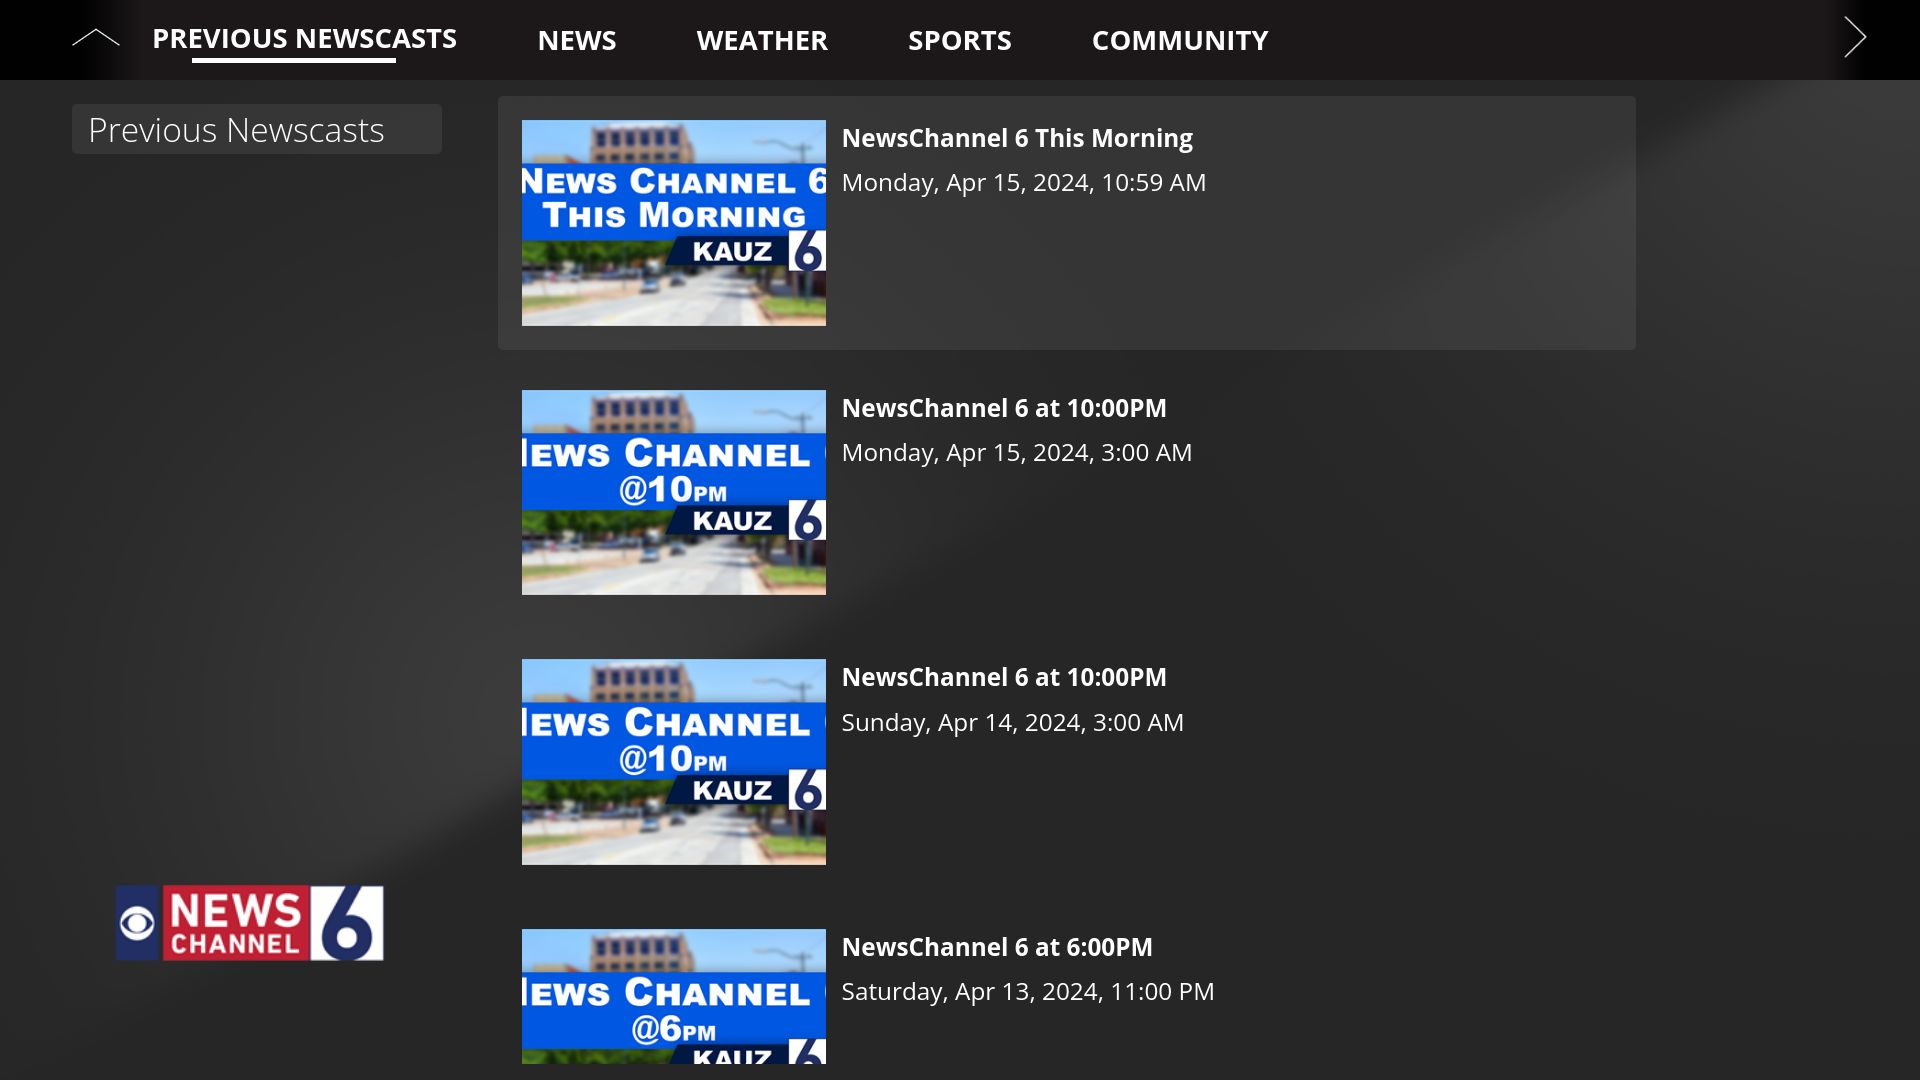The height and width of the screenshot is (1080, 1920).
Task: Open the SPORTS section
Action: [959, 40]
